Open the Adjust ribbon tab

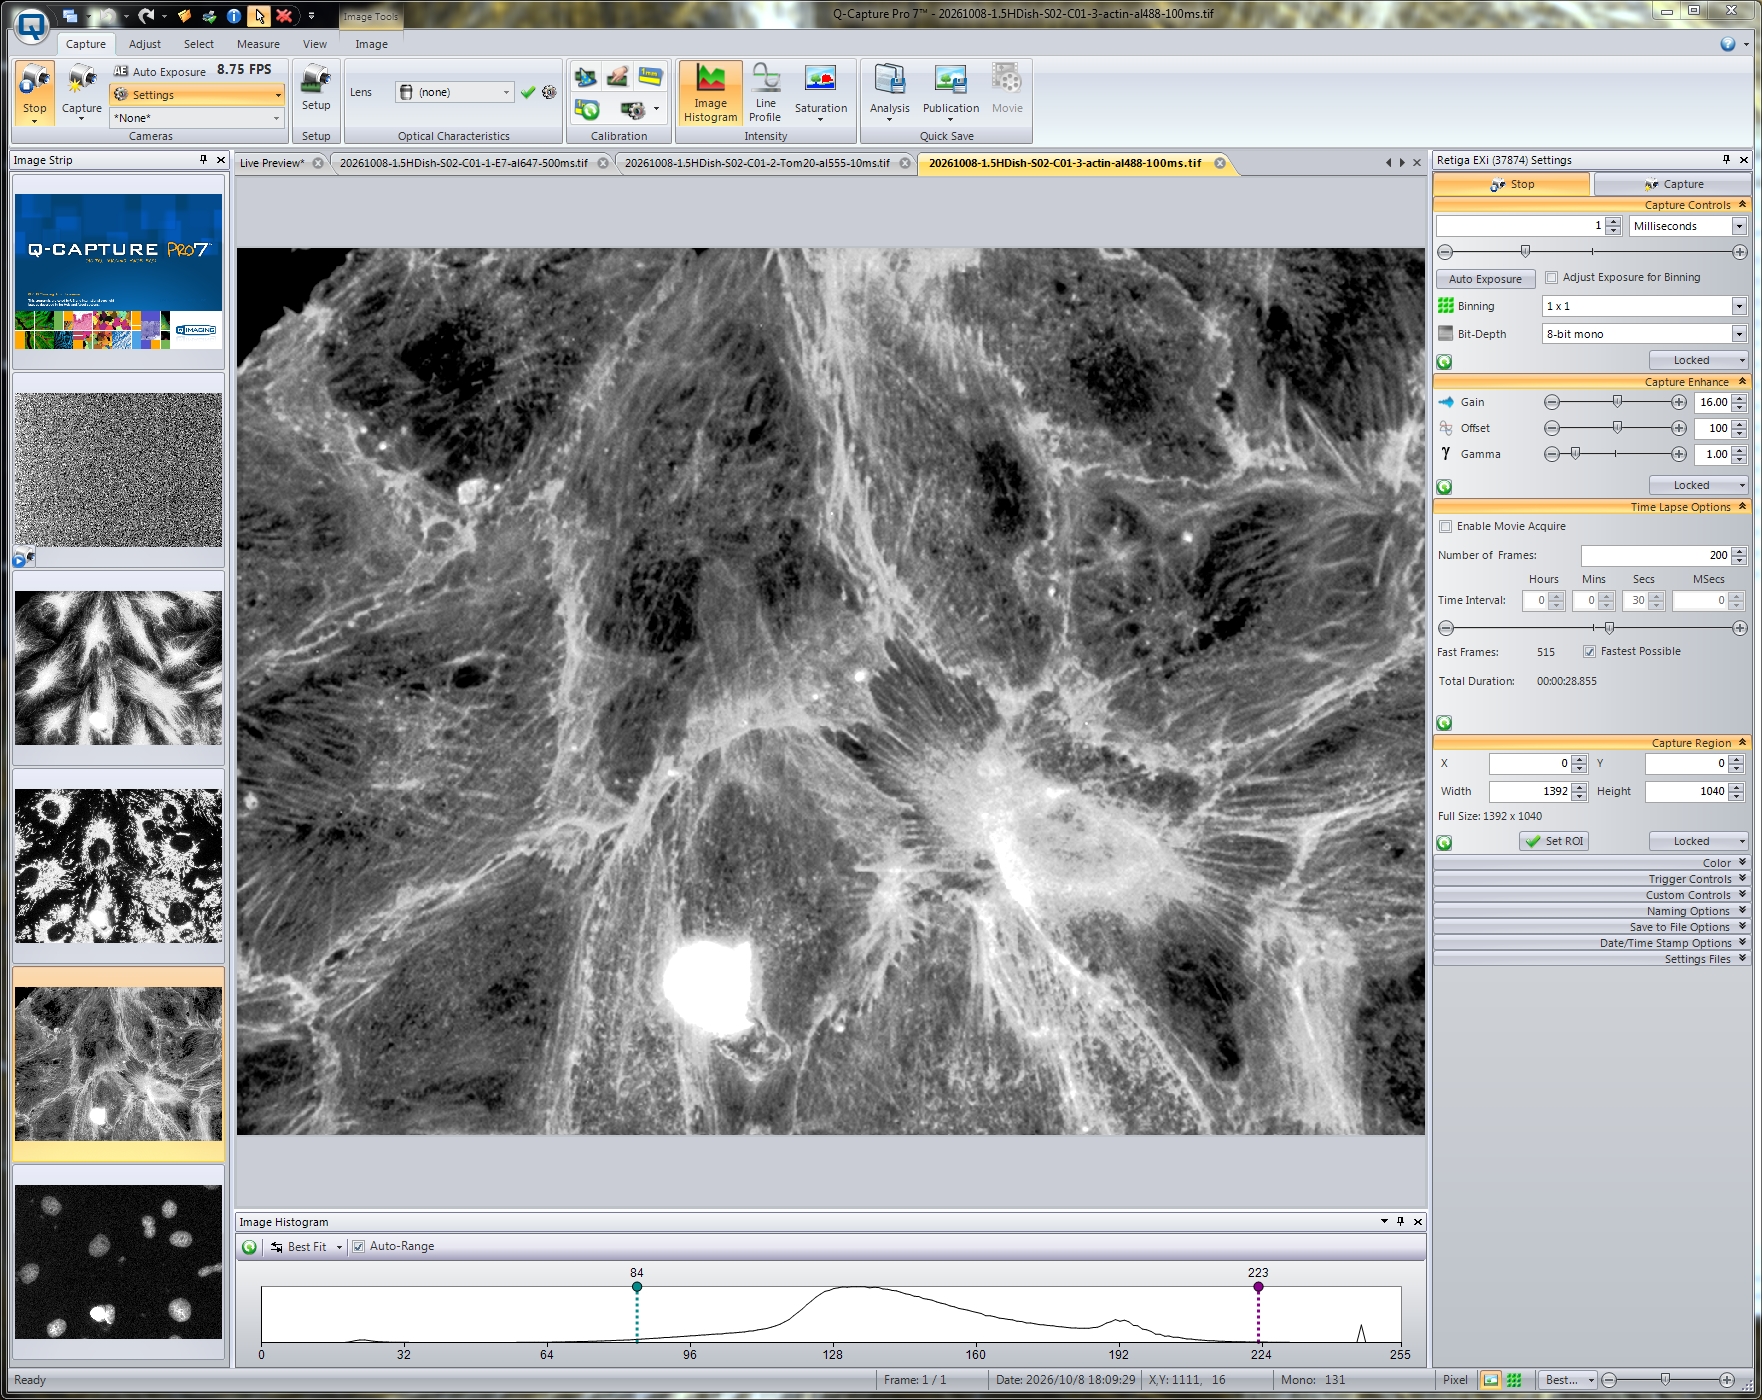coord(145,44)
